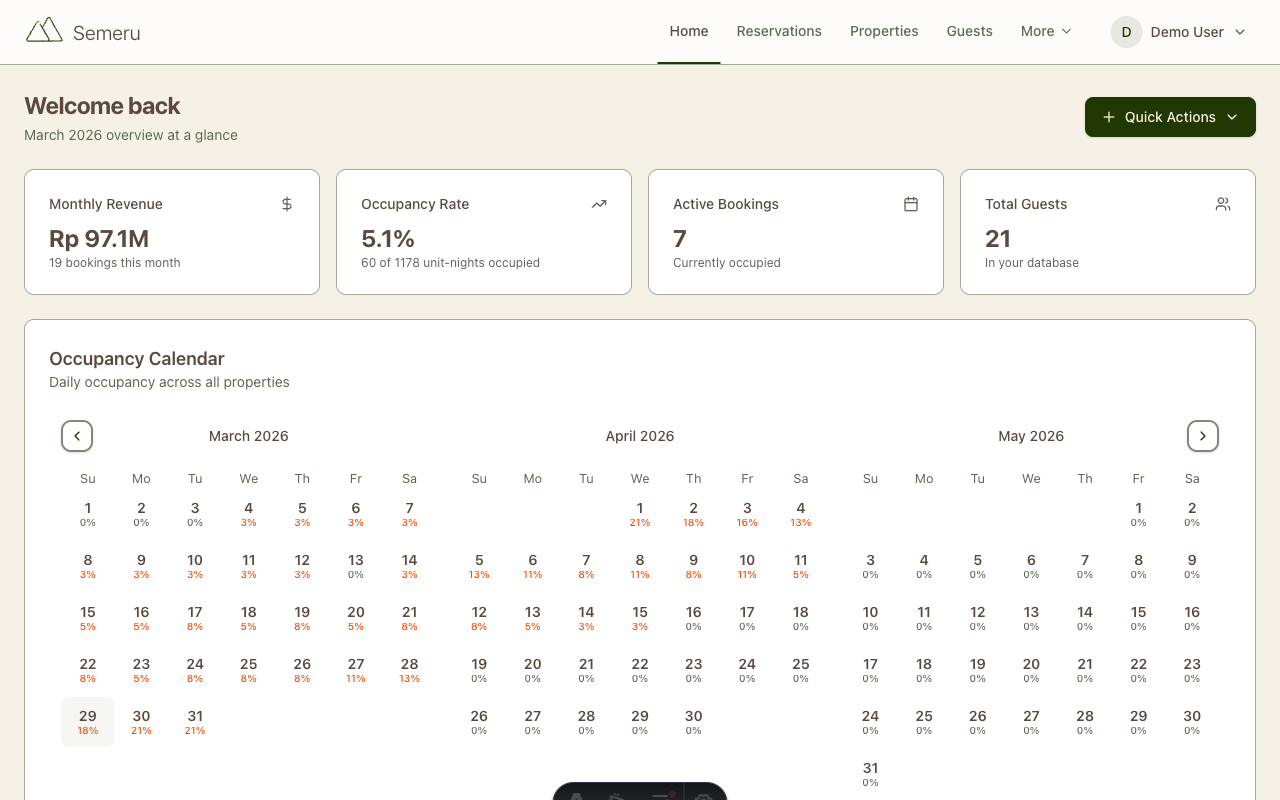This screenshot has width=1280, height=800.
Task: Open the Quick Actions dropdown
Action: pos(1170,117)
